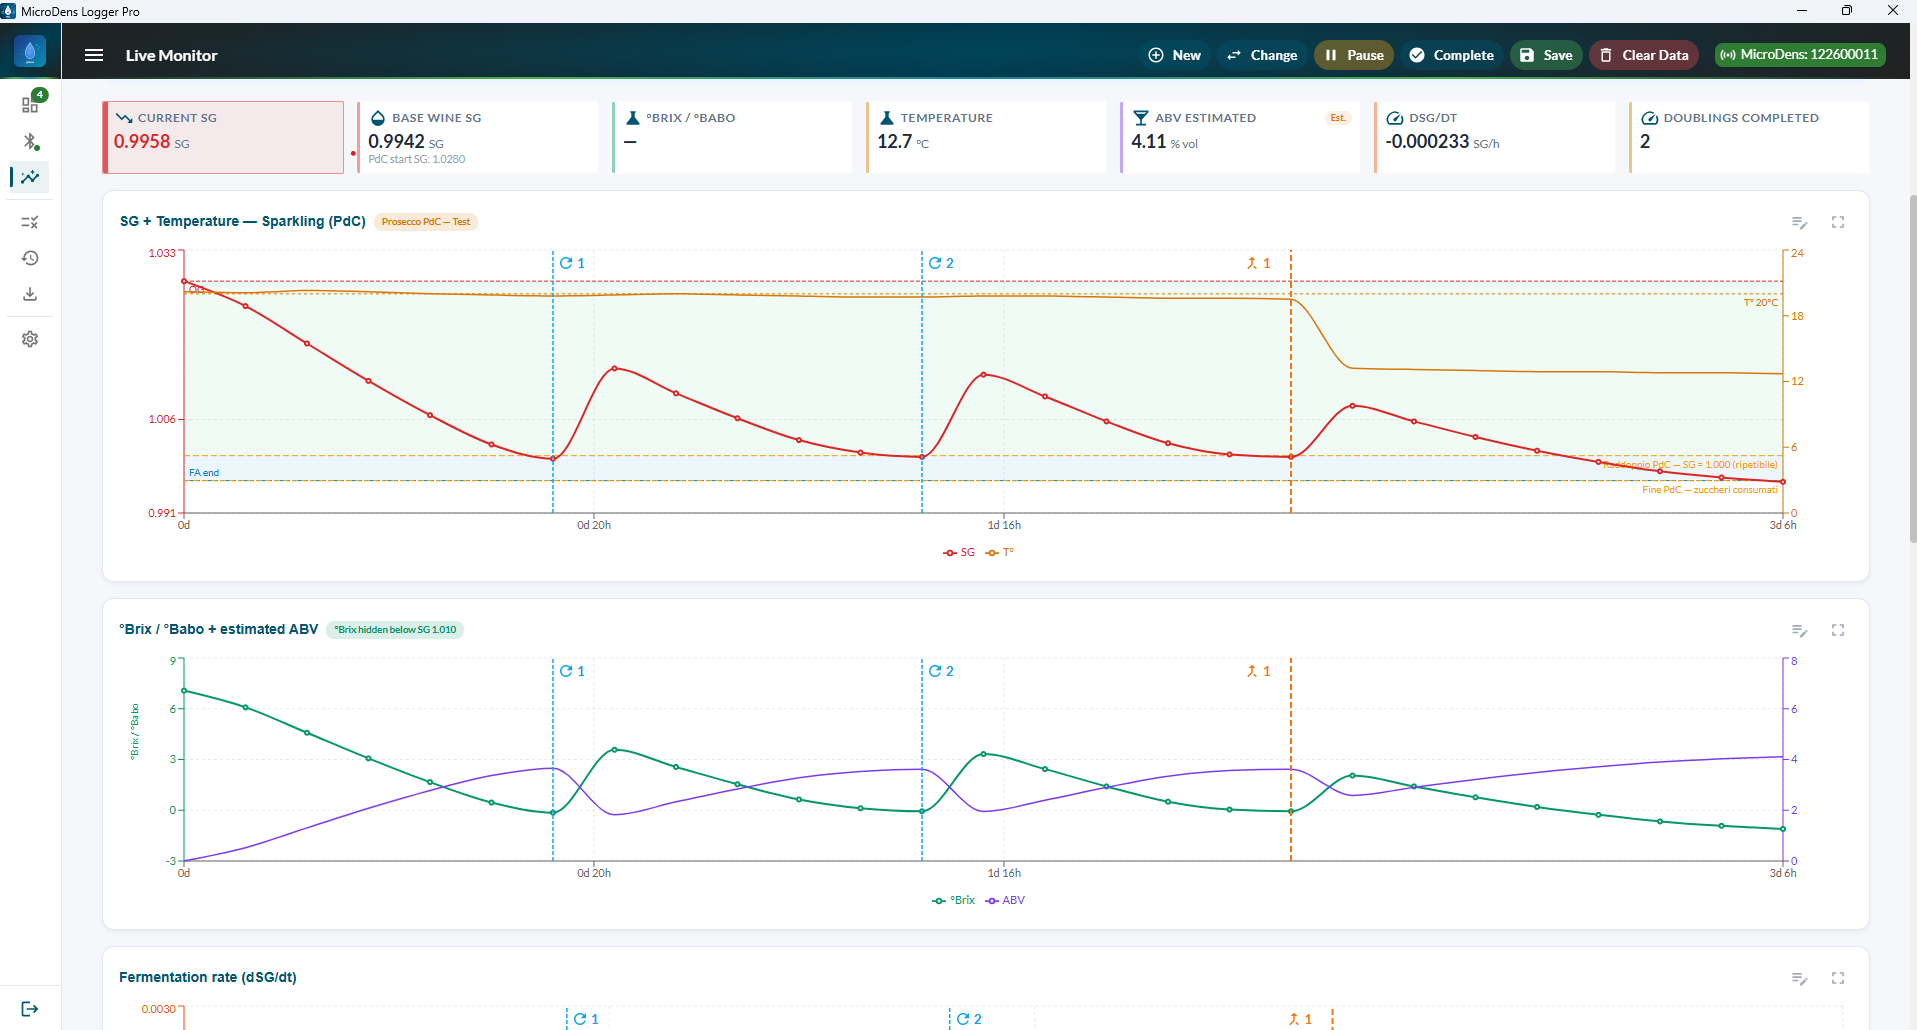1917x1030 pixels.
Task: Click the T° 20°C reference label
Action: (x=1761, y=302)
